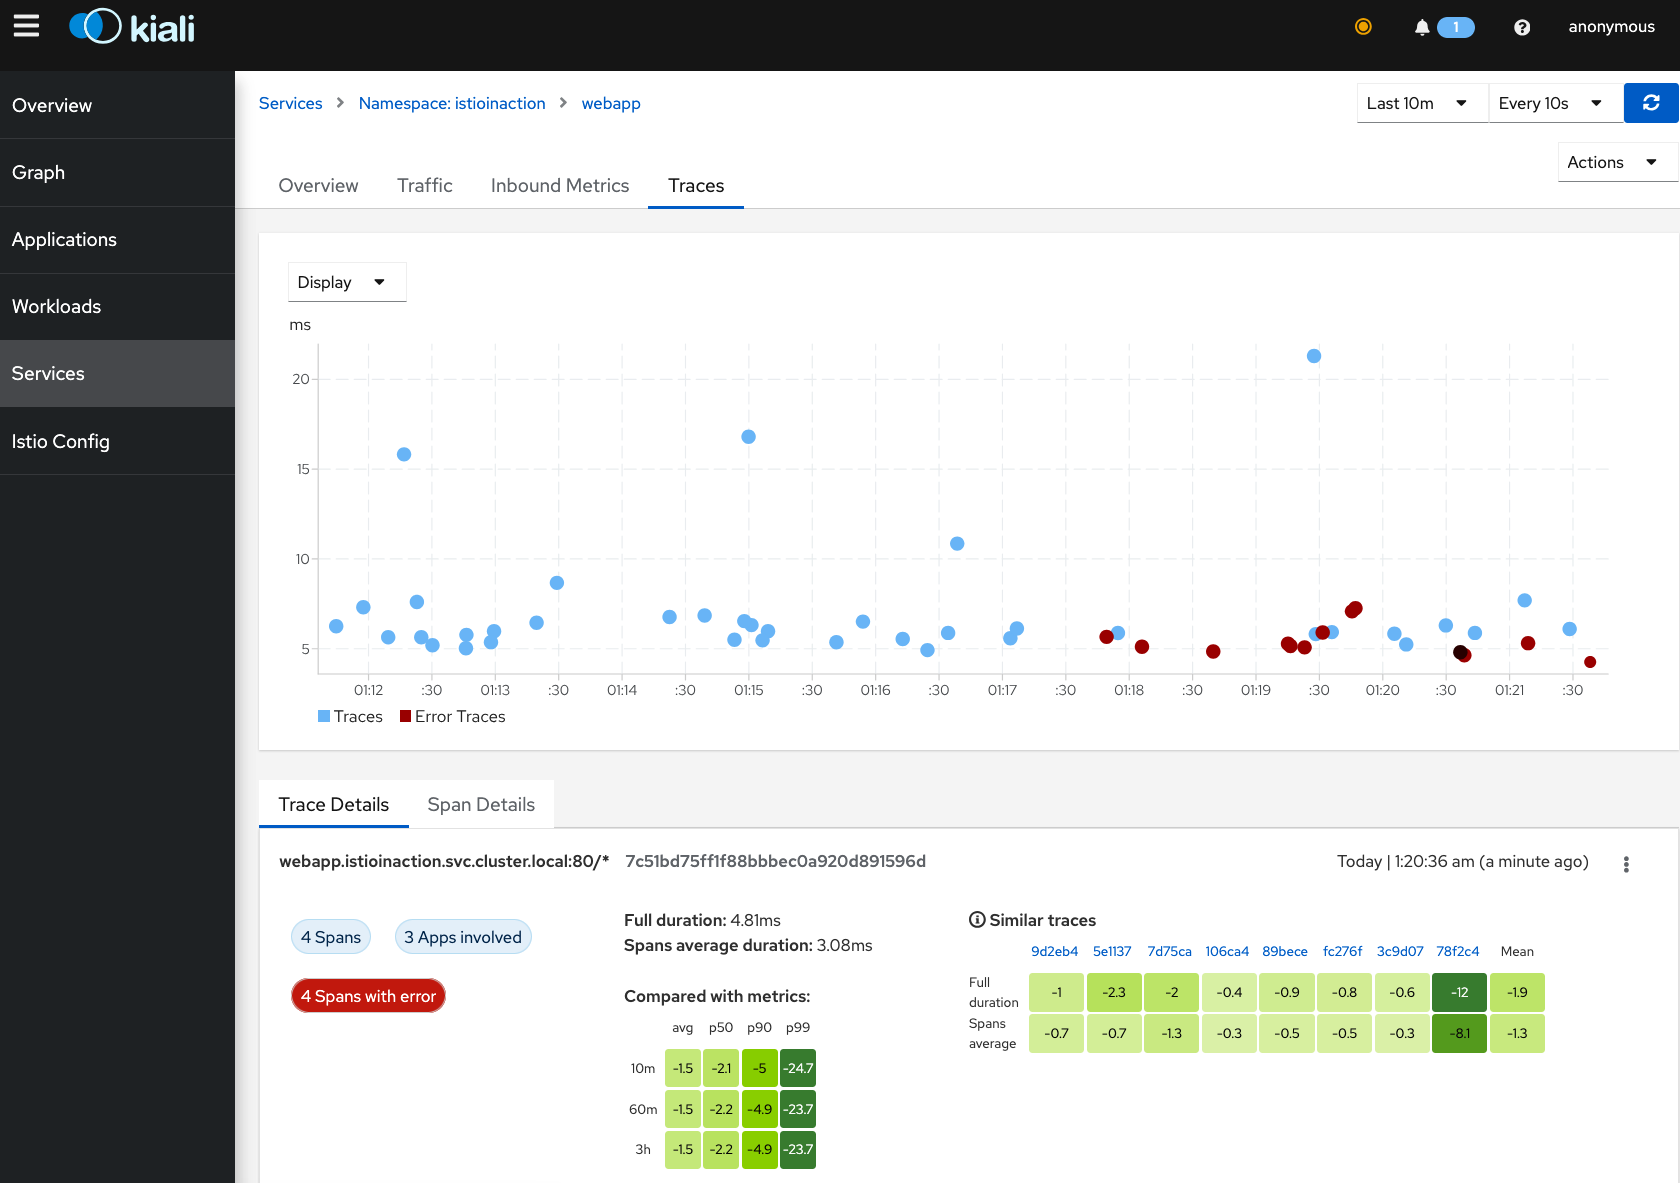Open the trace kebab options menu
The height and width of the screenshot is (1183, 1680).
(x=1626, y=864)
